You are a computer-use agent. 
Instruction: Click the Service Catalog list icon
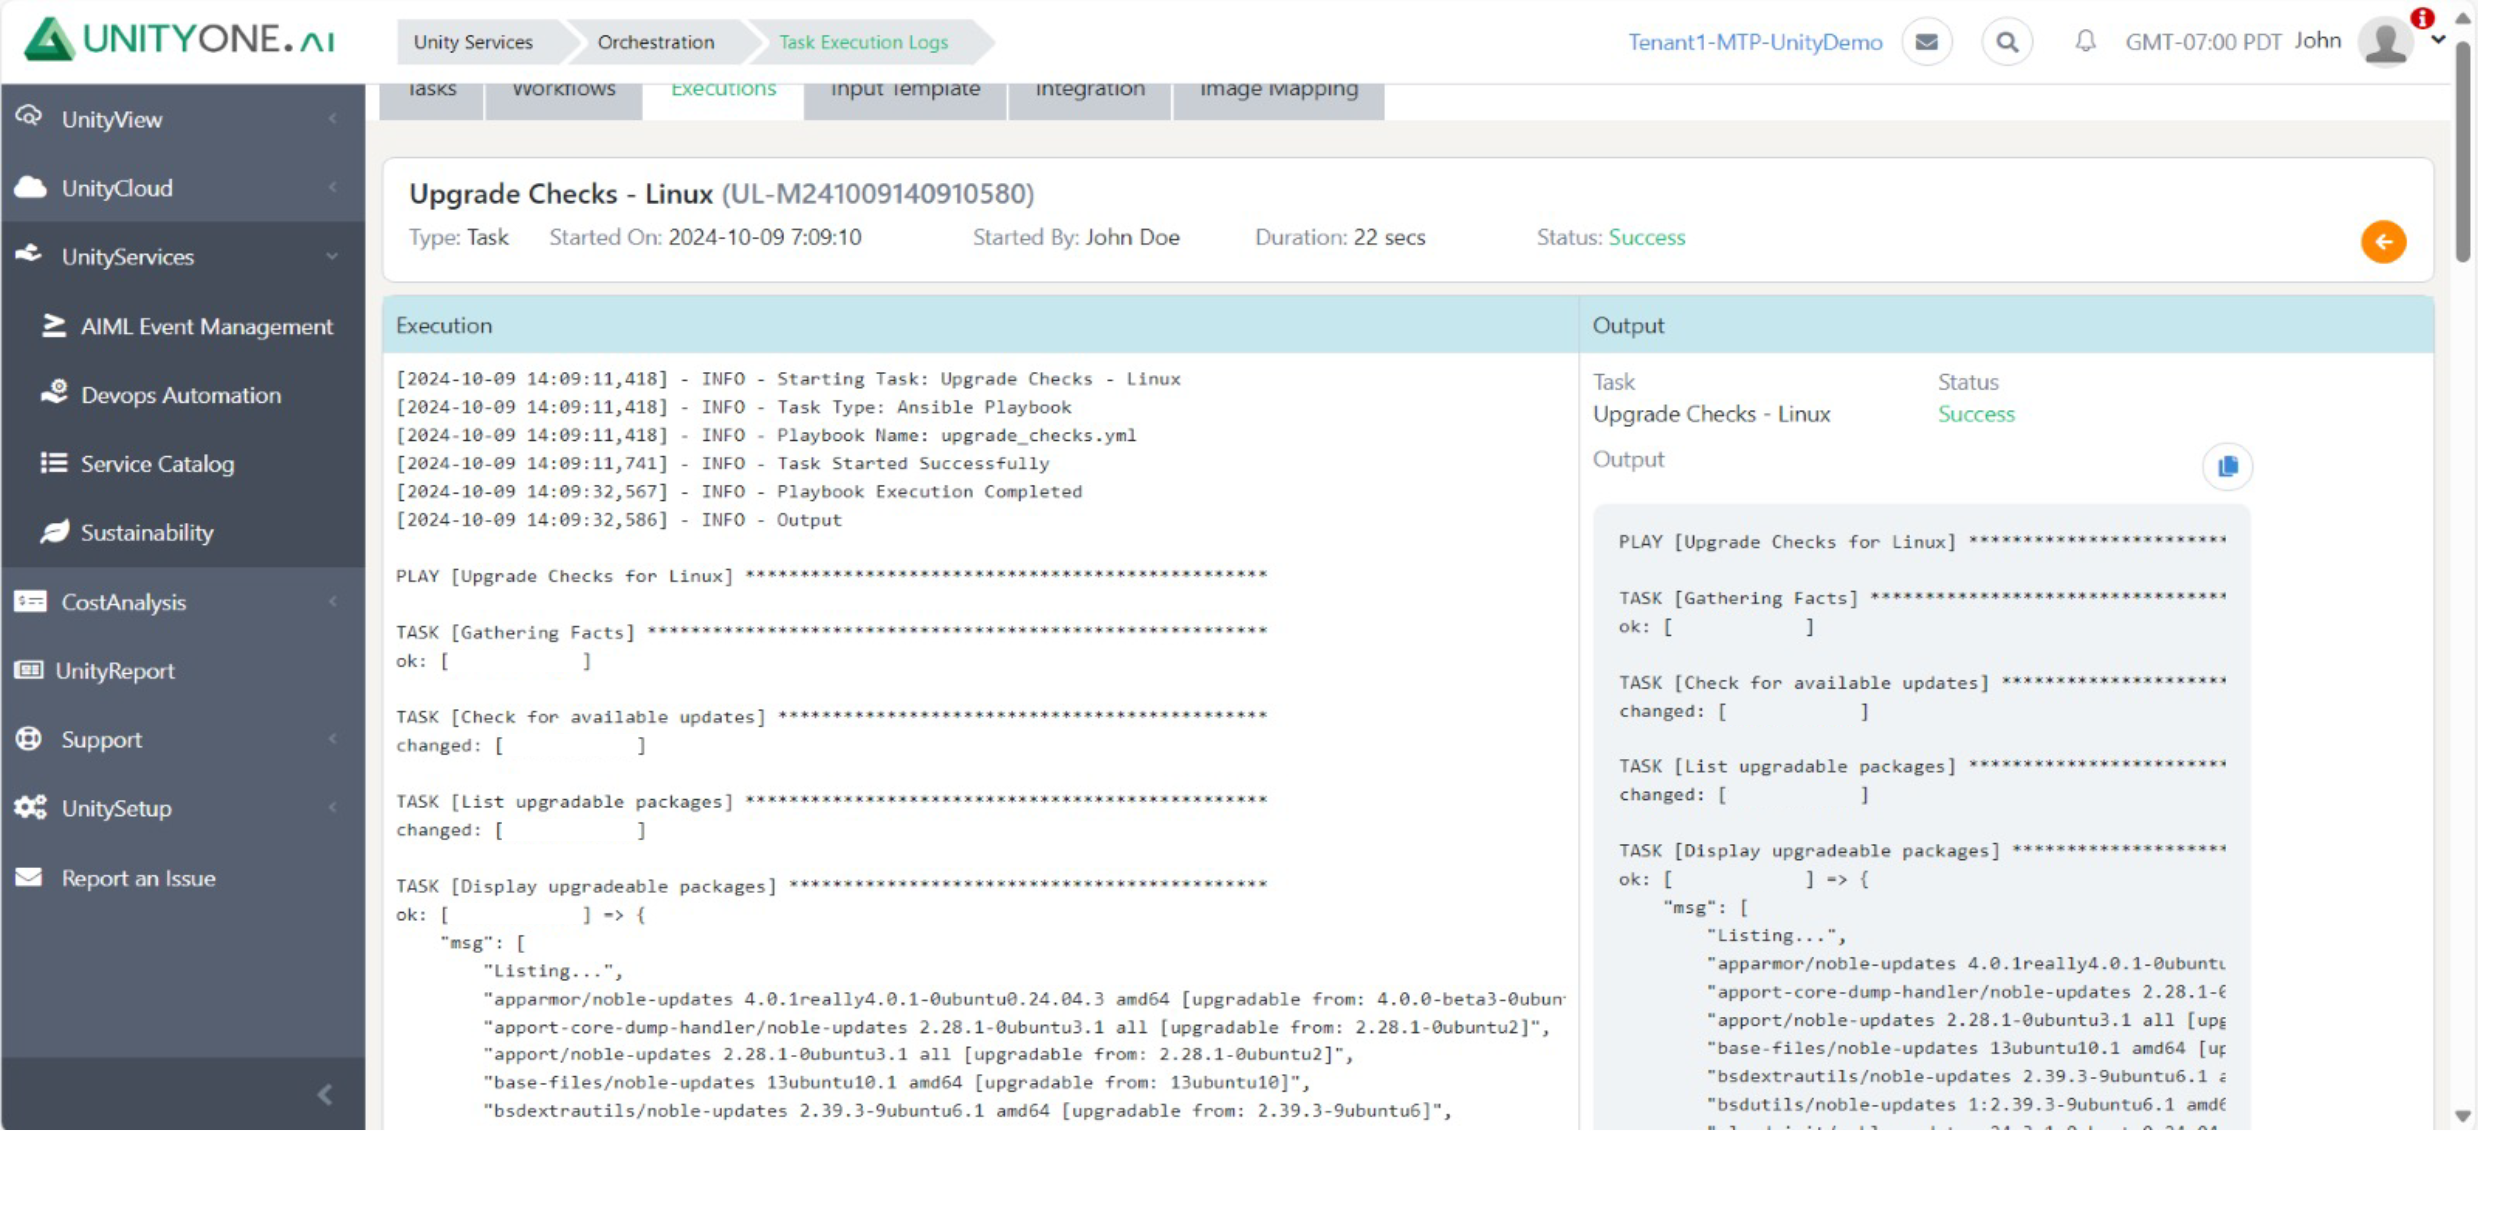pos(54,463)
